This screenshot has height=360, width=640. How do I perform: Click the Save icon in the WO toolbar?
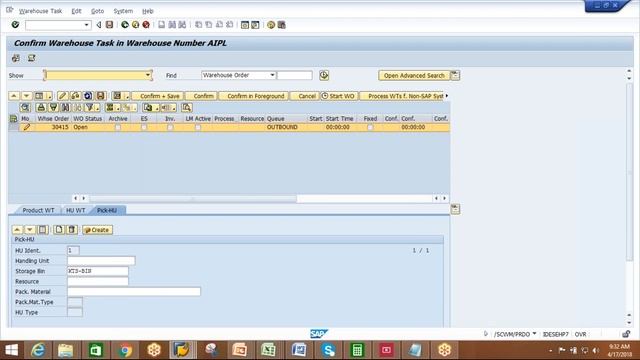coord(100,96)
